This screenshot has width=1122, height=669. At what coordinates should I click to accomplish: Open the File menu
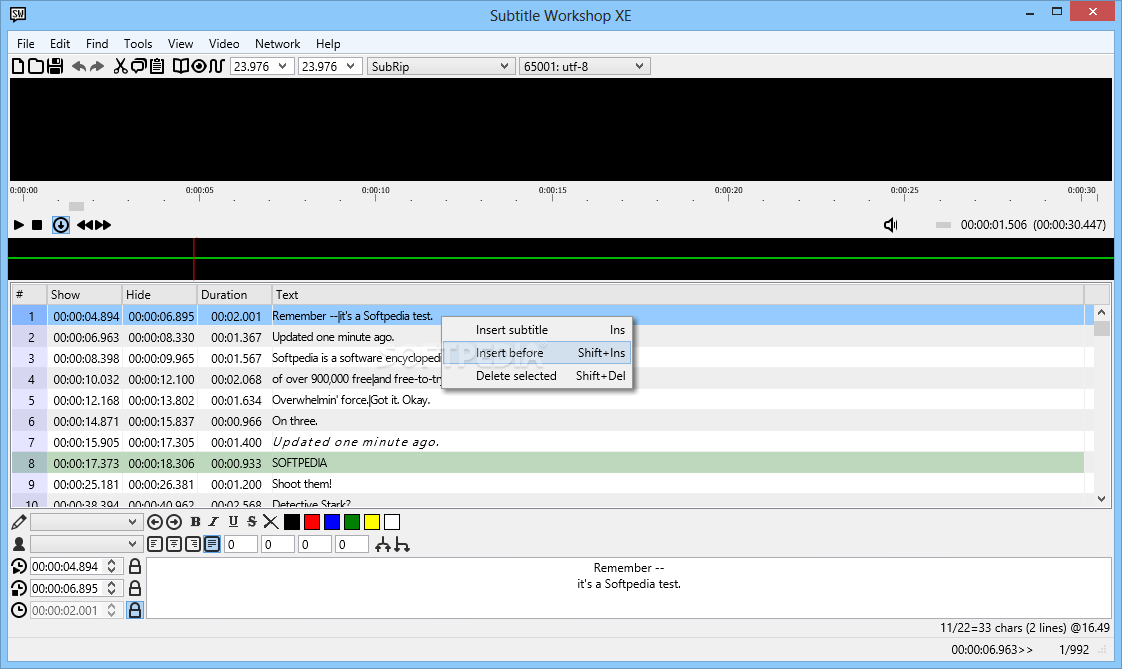pos(26,44)
